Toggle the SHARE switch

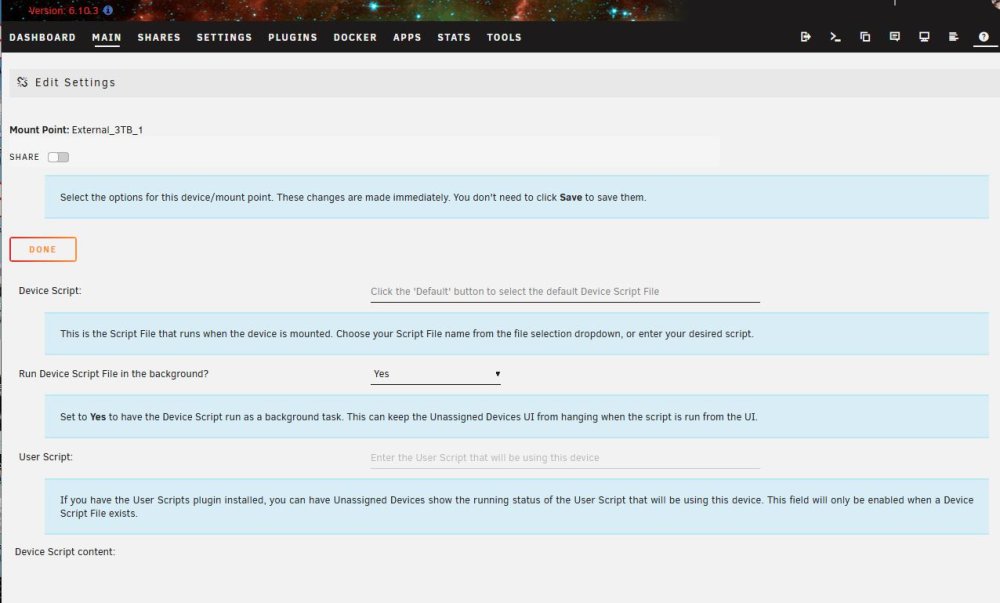[58, 157]
